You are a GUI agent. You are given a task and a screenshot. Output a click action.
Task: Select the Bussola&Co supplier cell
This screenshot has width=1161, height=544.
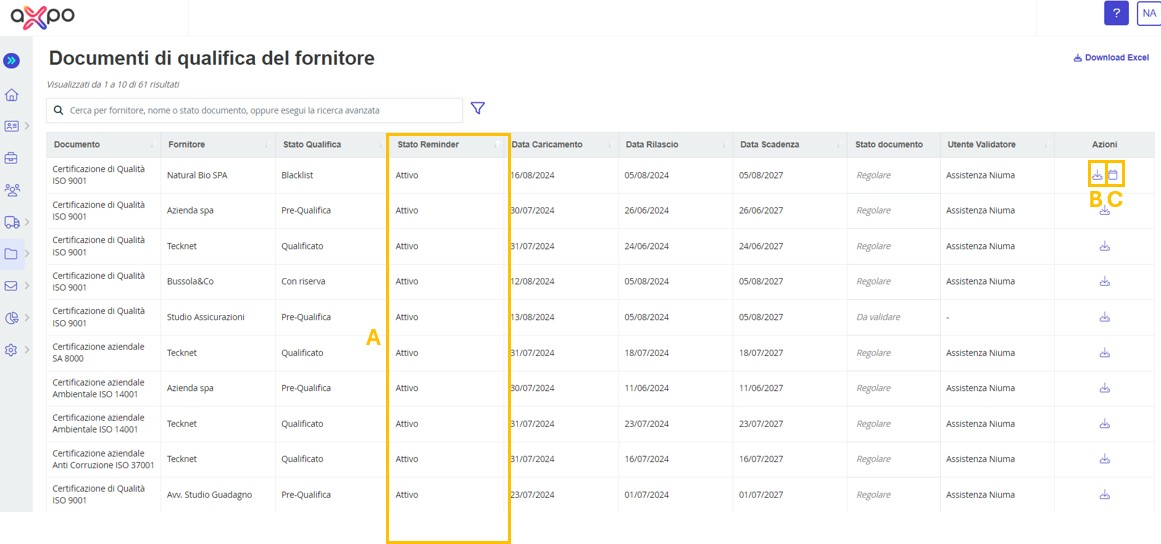click(218, 282)
